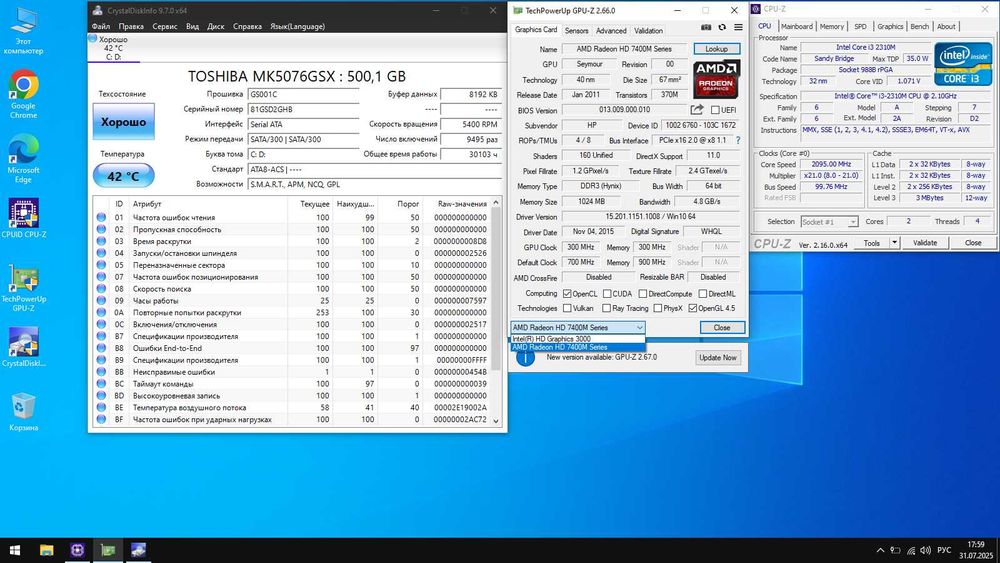Viewport: 1000px width, 563px height.
Task: Open the Сервис menu in CrystalDiskInfo
Action: pos(165,27)
